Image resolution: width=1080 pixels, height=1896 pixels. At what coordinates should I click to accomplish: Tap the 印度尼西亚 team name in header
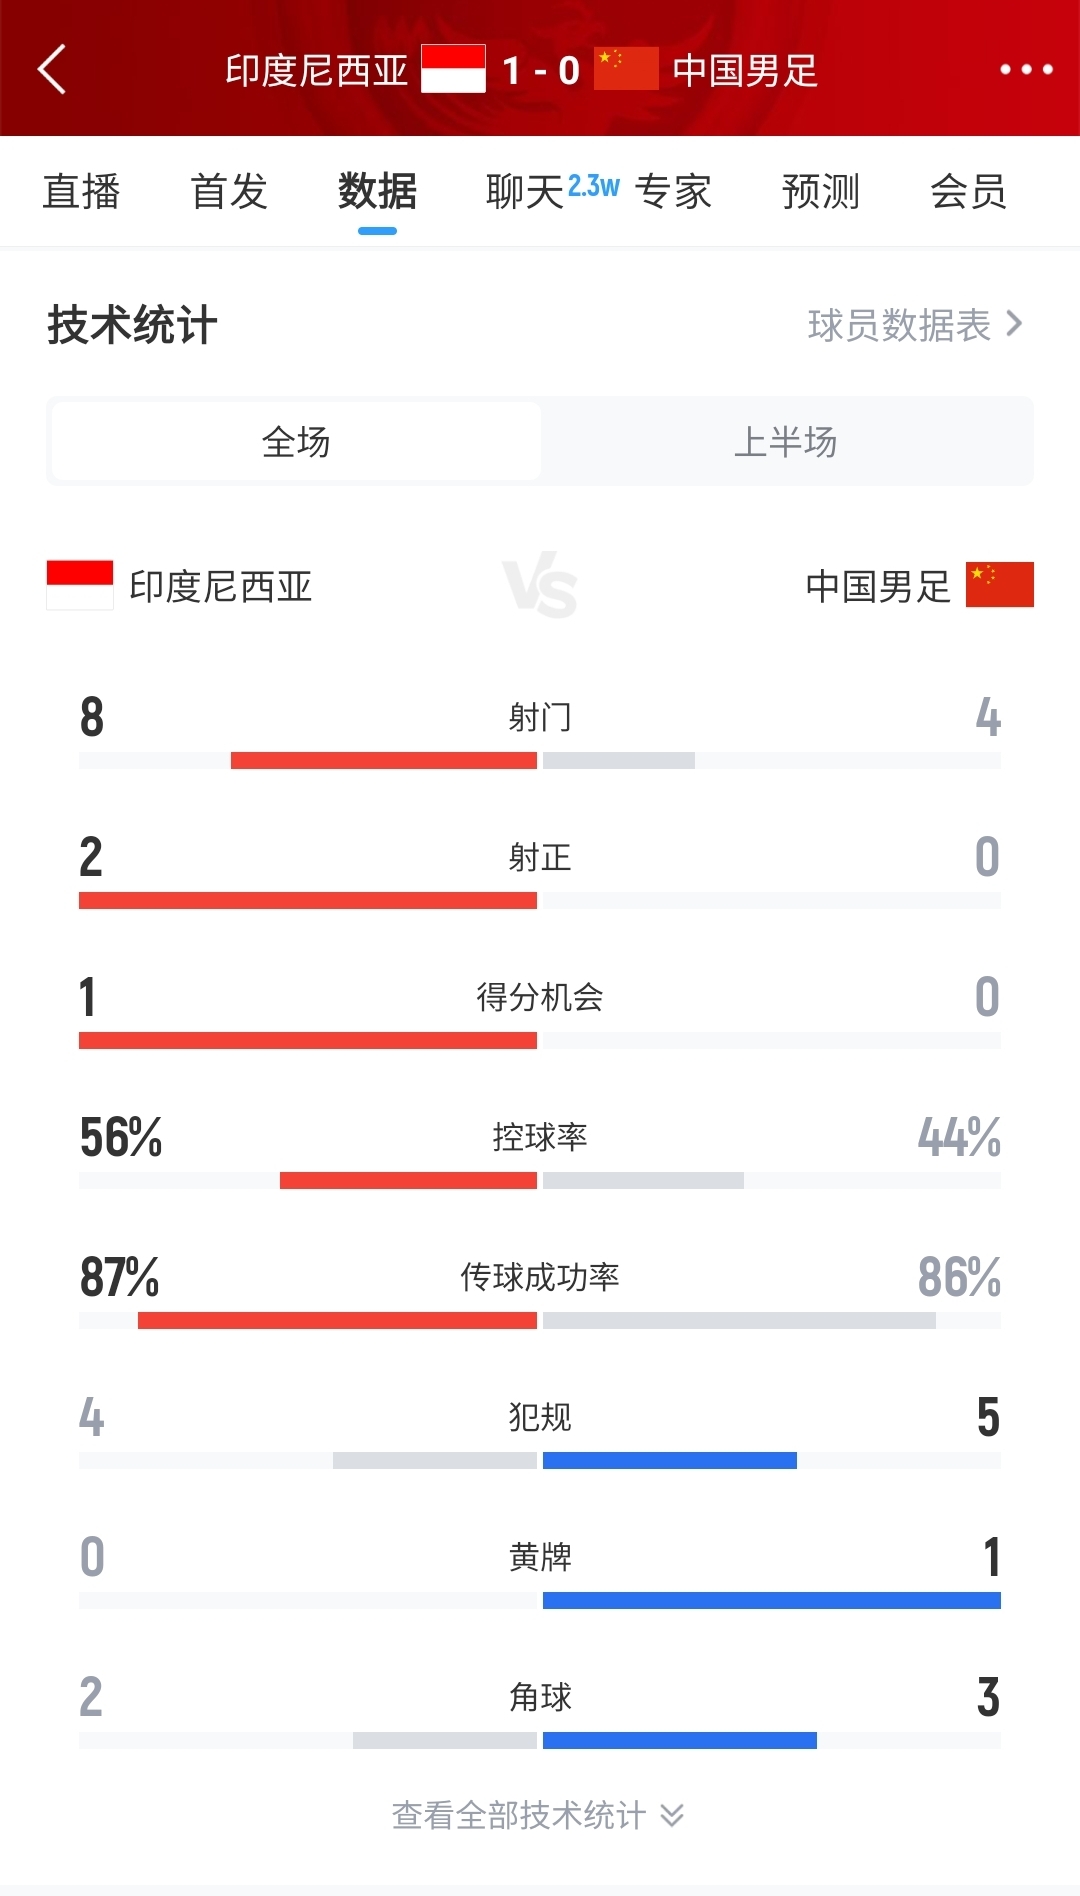coord(316,70)
